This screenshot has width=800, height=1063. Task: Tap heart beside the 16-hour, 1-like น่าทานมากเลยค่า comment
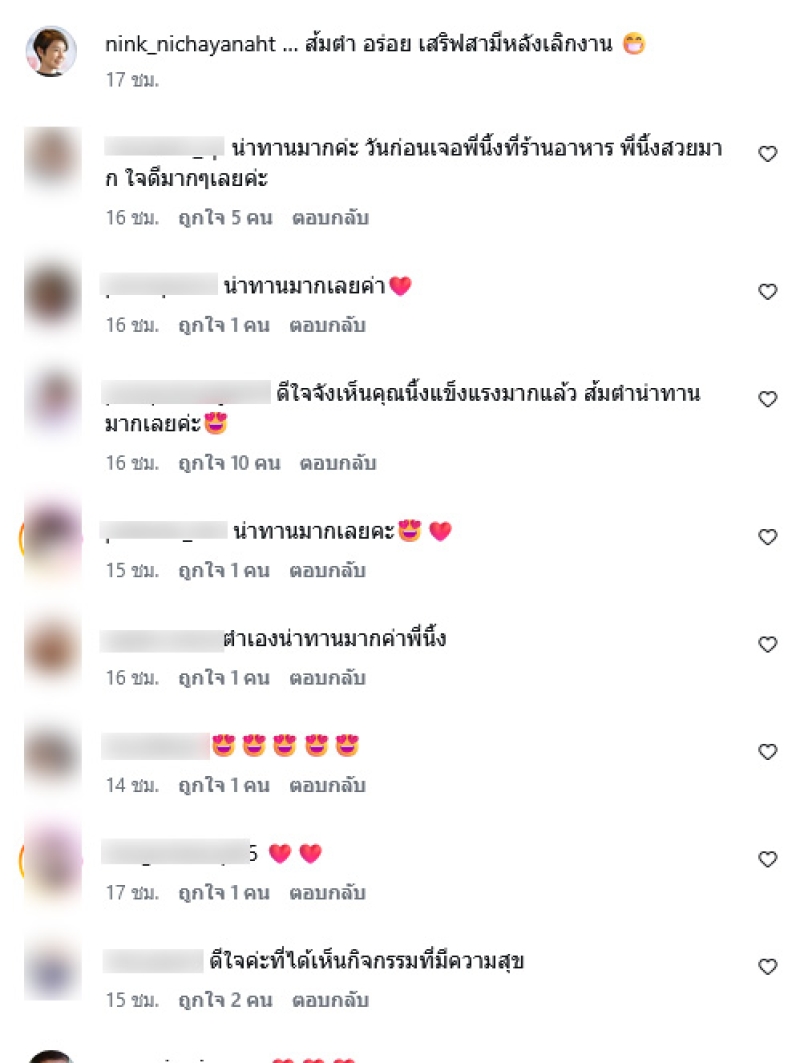[x=767, y=292]
